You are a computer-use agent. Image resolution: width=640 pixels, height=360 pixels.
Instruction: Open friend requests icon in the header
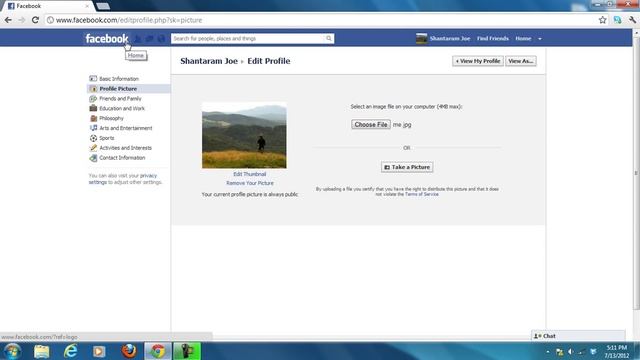(138, 38)
